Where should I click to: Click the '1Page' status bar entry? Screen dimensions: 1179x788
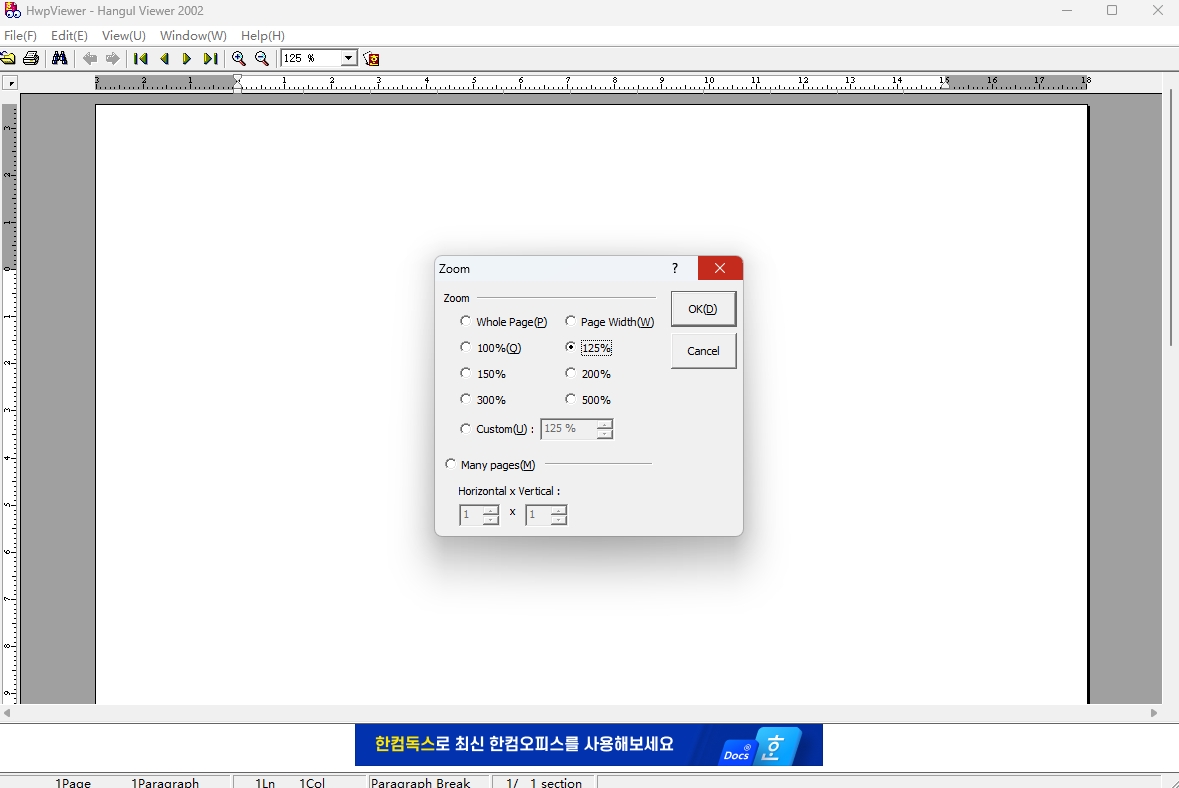(73, 783)
